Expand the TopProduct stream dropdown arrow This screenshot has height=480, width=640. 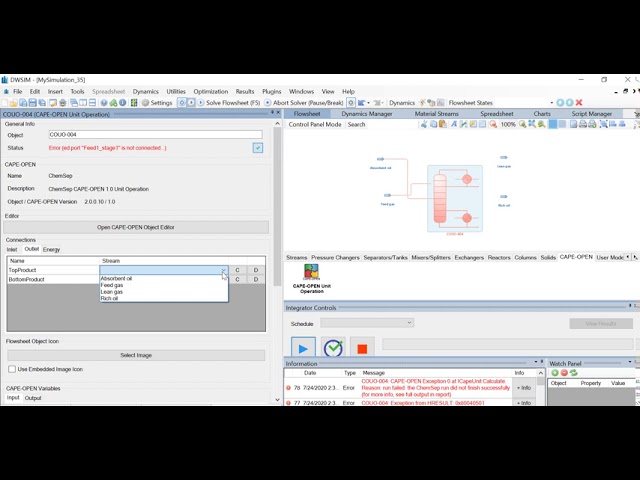(223, 270)
